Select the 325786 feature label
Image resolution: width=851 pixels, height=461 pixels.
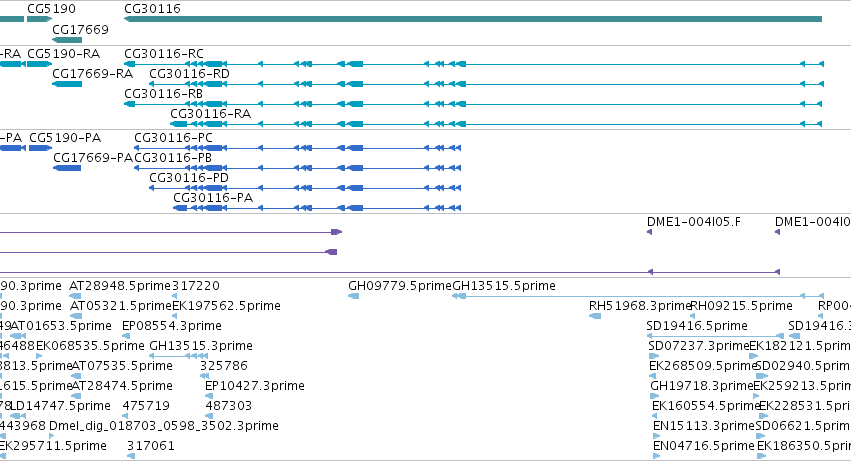(224, 366)
